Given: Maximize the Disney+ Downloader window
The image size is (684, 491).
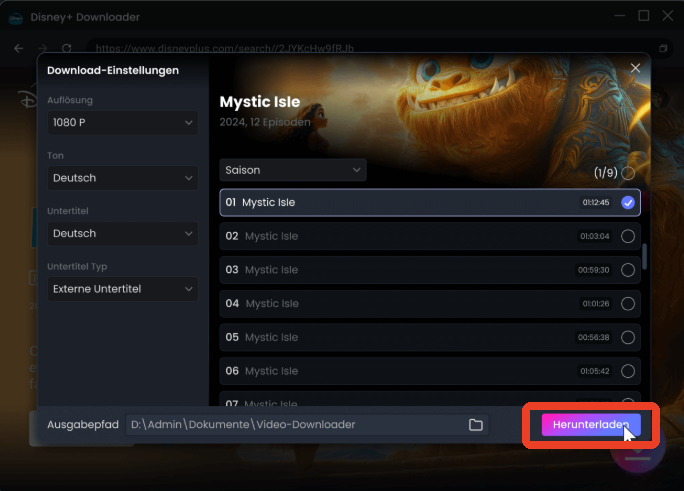Looking at the screenshot, I should (644, 16).
